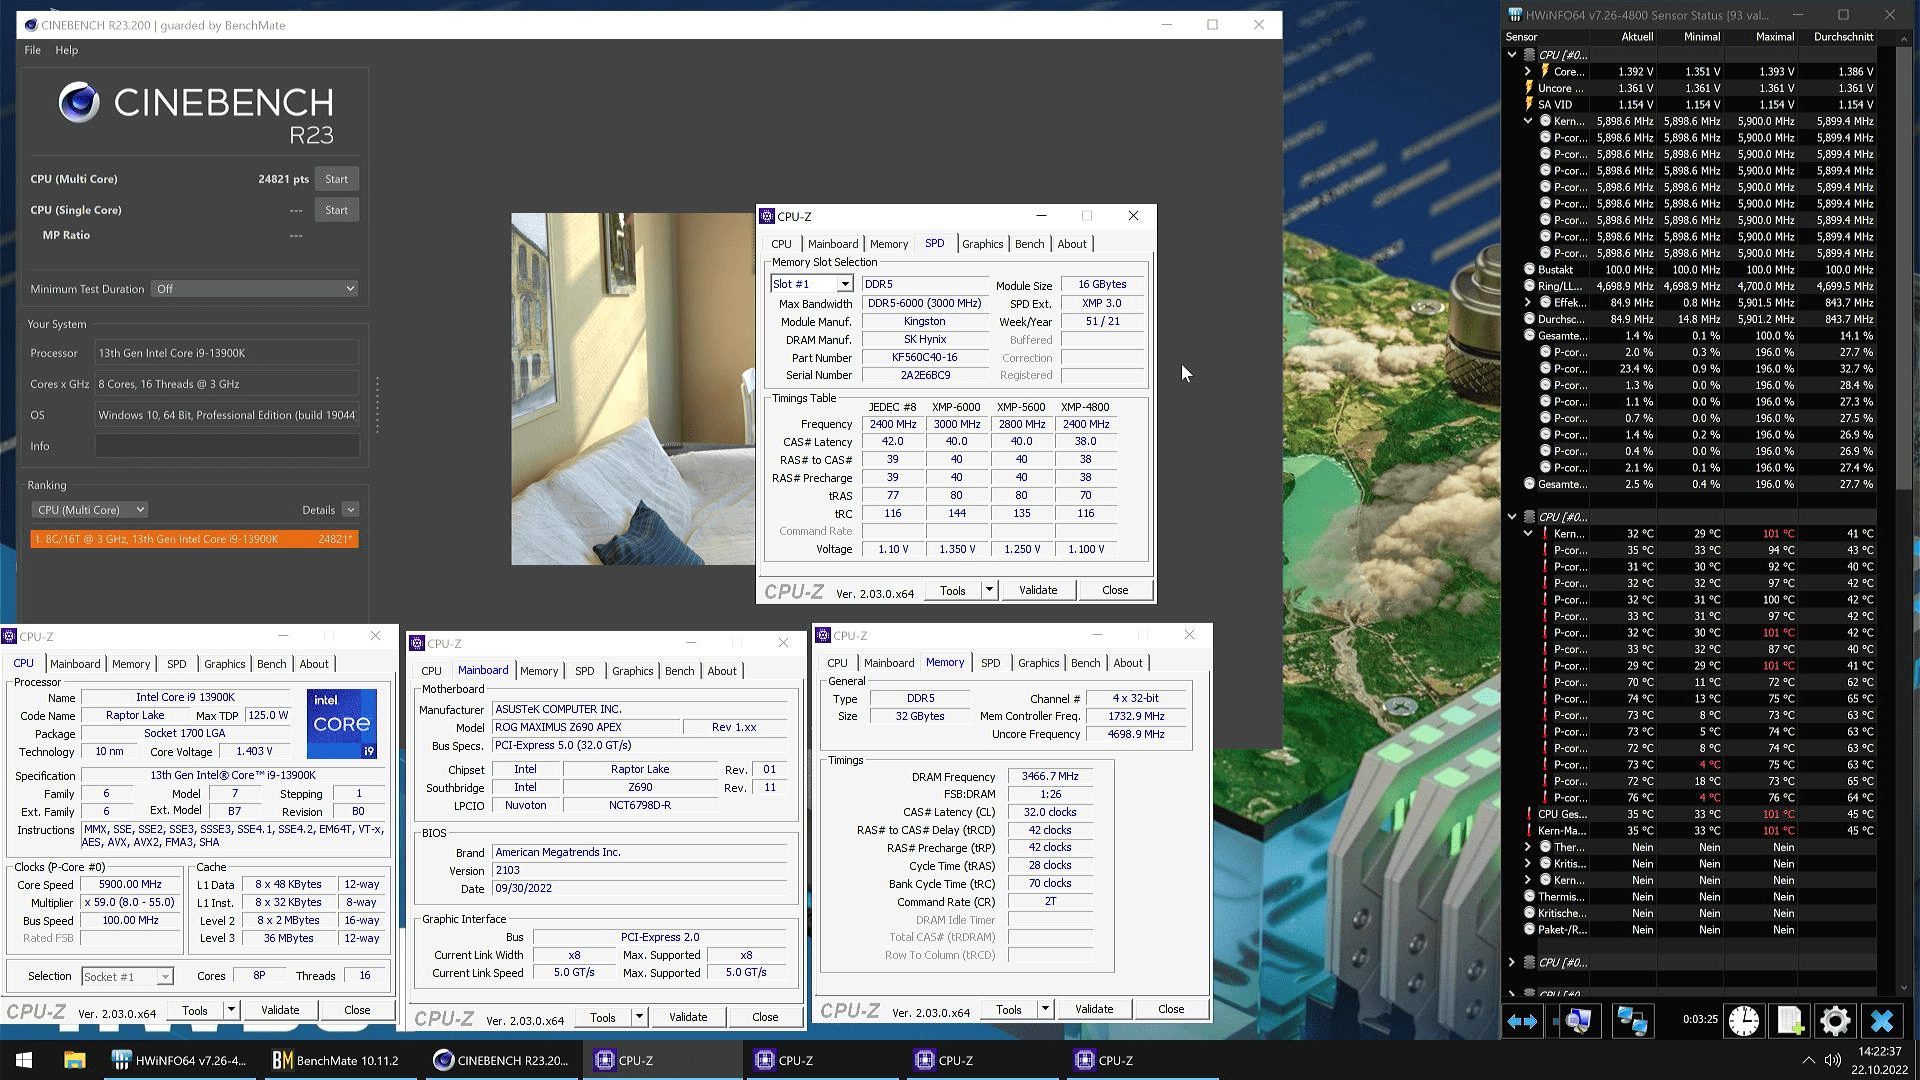Click Validate in CPU-Z CPU window
Viewport: 1920px width, 1080px height.
coord(280,1010)
